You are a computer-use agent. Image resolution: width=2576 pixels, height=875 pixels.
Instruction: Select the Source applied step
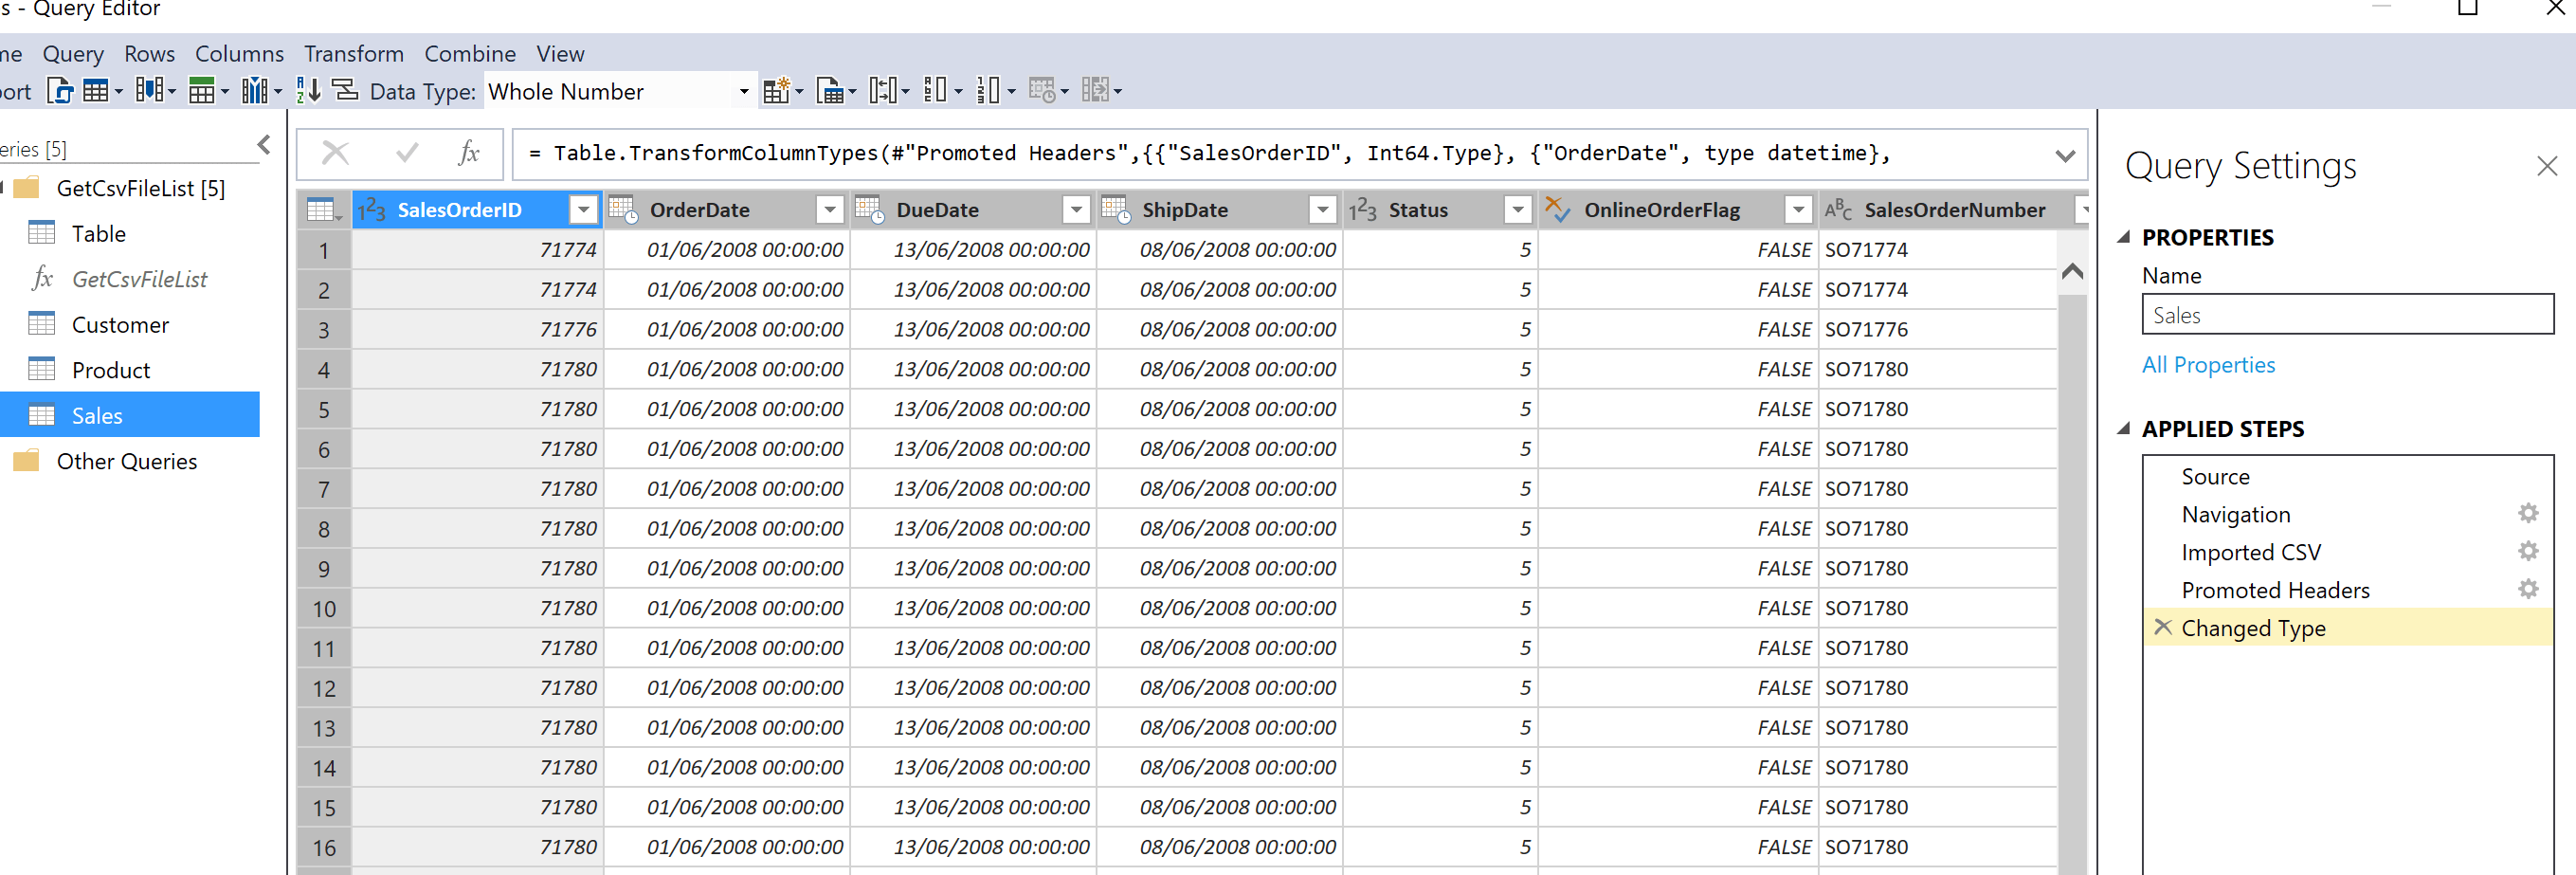(2215, 477)
